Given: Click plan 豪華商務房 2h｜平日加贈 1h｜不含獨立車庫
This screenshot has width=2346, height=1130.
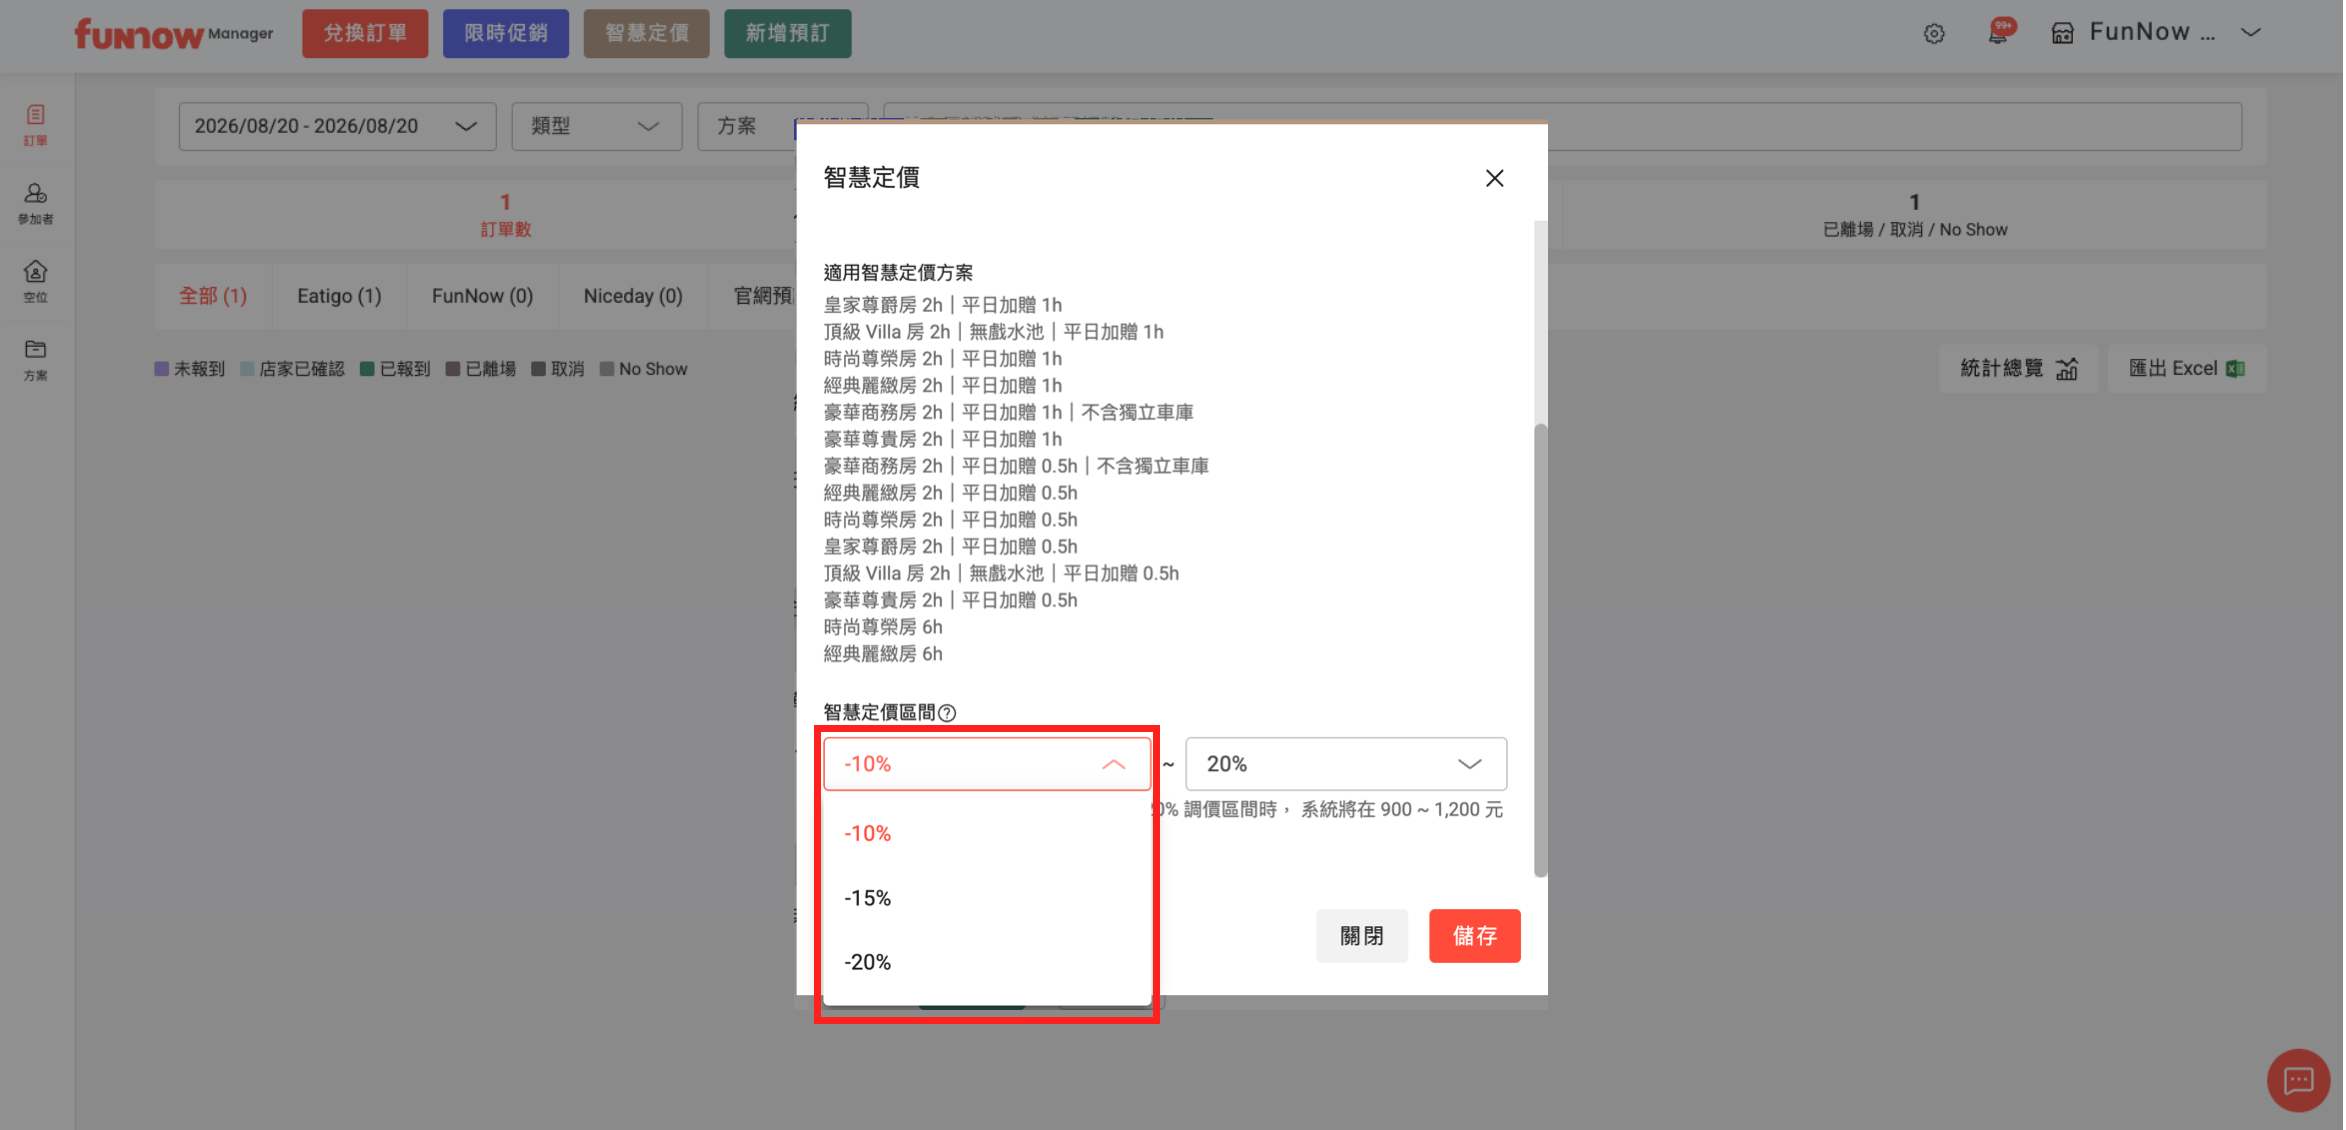Looking at the screenshot, I should pos(1009,413).
